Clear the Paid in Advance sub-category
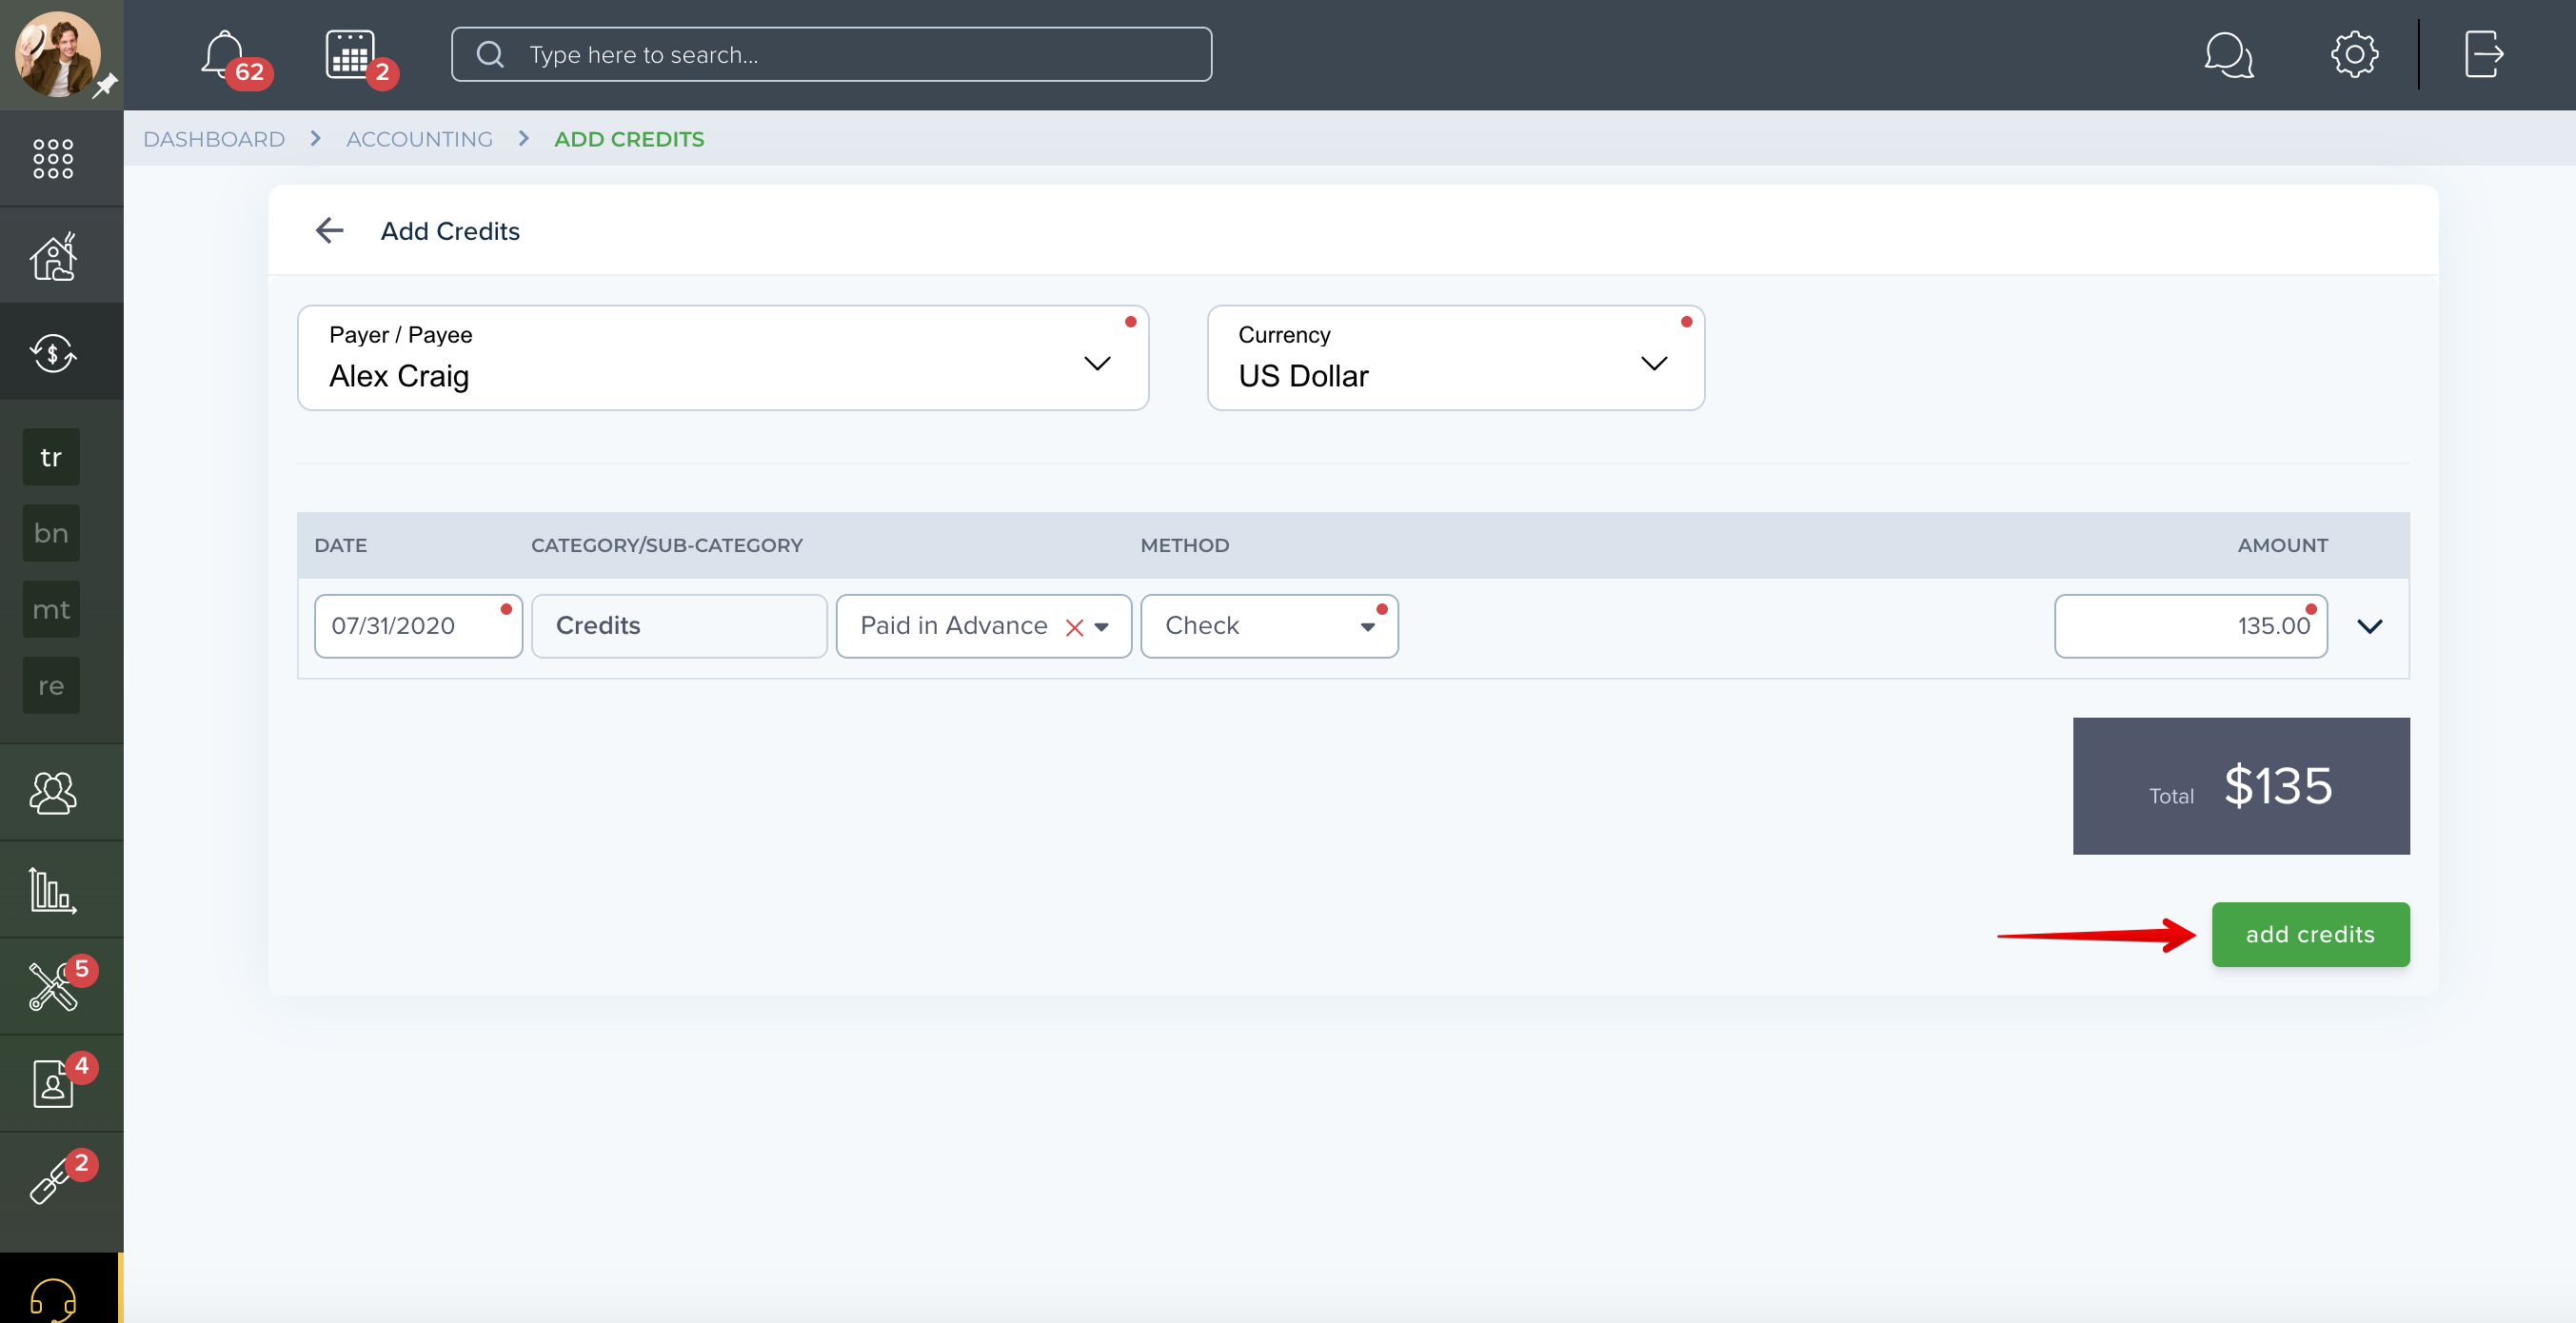This screenshot has width=2576, height=1323. pos(1074,627)
